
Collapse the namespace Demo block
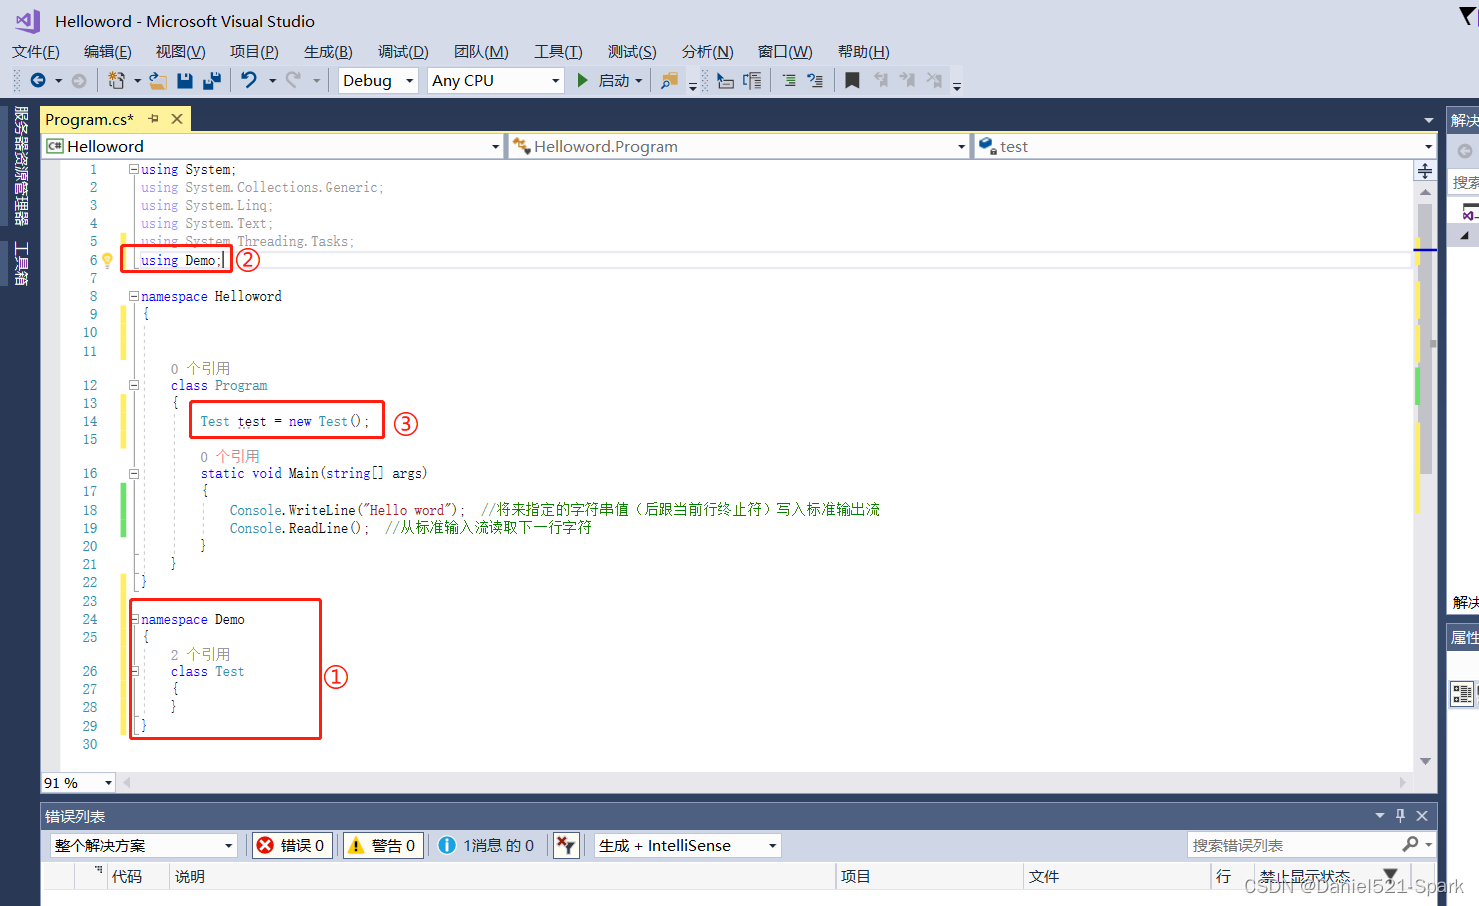(133, 619)
